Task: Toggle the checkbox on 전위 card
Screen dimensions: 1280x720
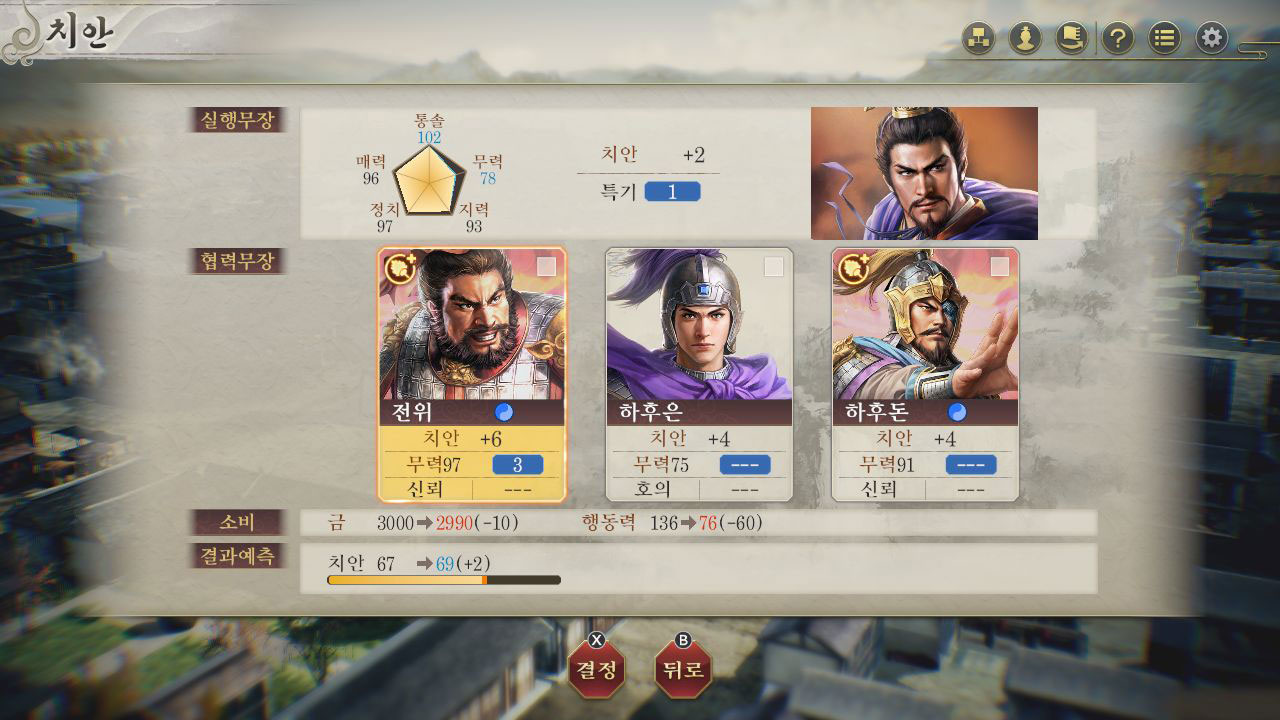Action: [x=546, y=266]
